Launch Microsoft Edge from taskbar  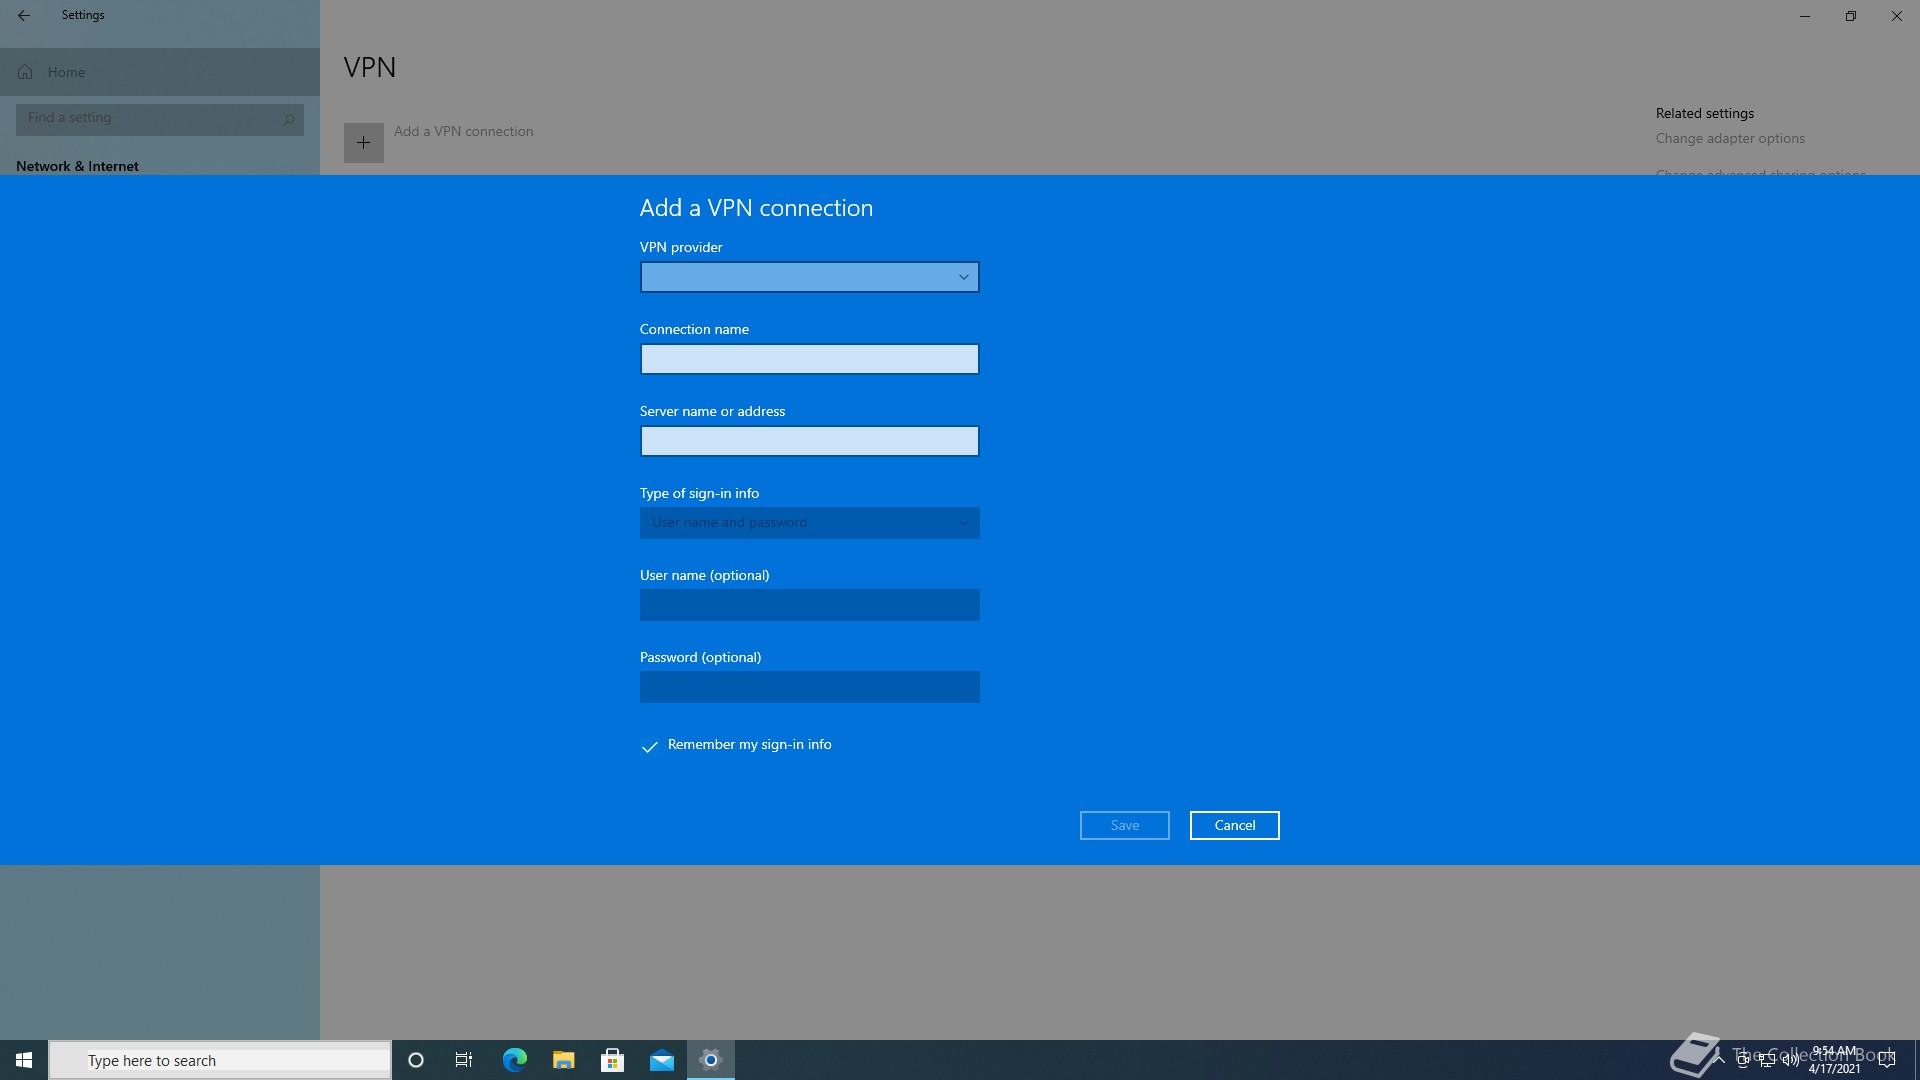[514, 1060]
